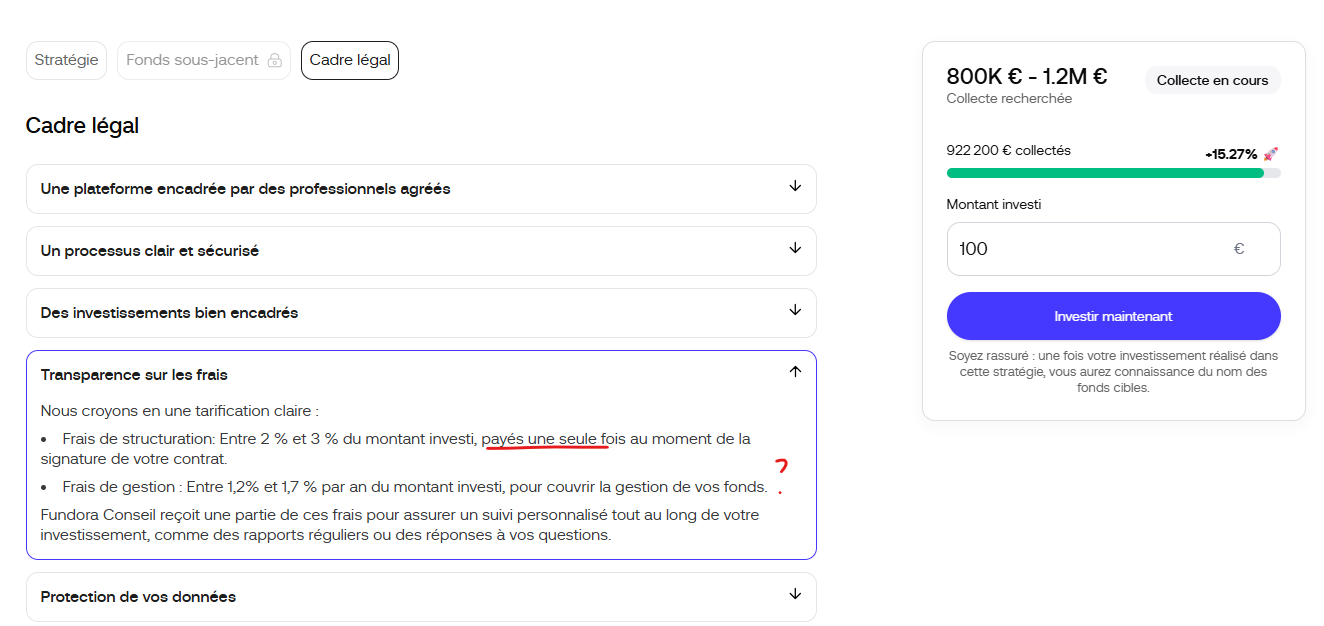The height and width of the screenshot is (626, 1324).
Task: Click the 'Collecte en cours' status badge
Action: coord(1212,81)
